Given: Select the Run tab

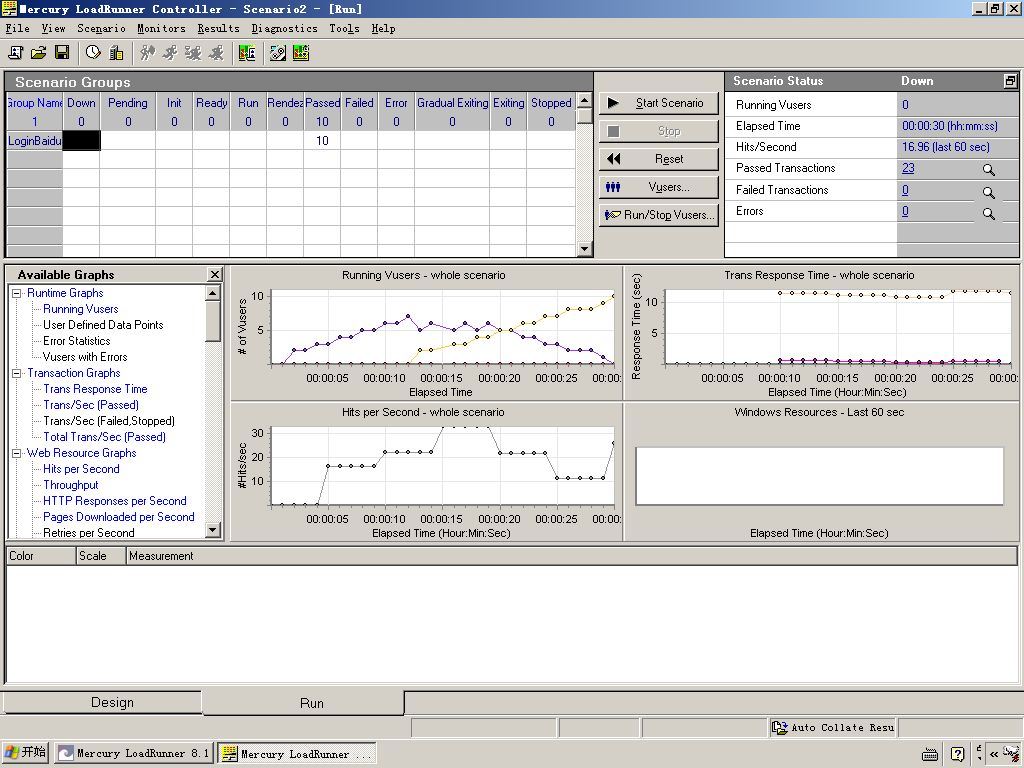Looking at the screenshot, I should pyautogui.click(x=304, y=703).
